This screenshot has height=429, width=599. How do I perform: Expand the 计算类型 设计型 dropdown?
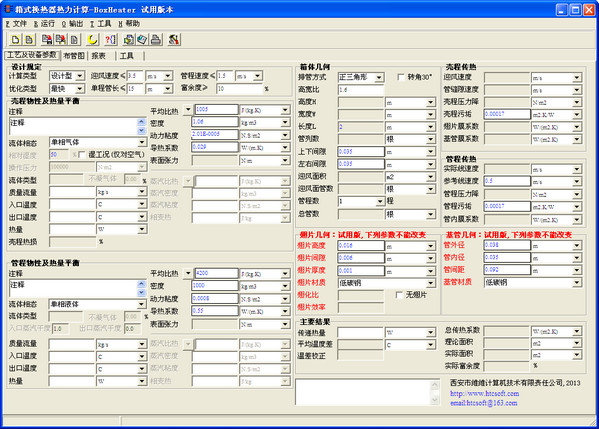[x=79, y=76]
